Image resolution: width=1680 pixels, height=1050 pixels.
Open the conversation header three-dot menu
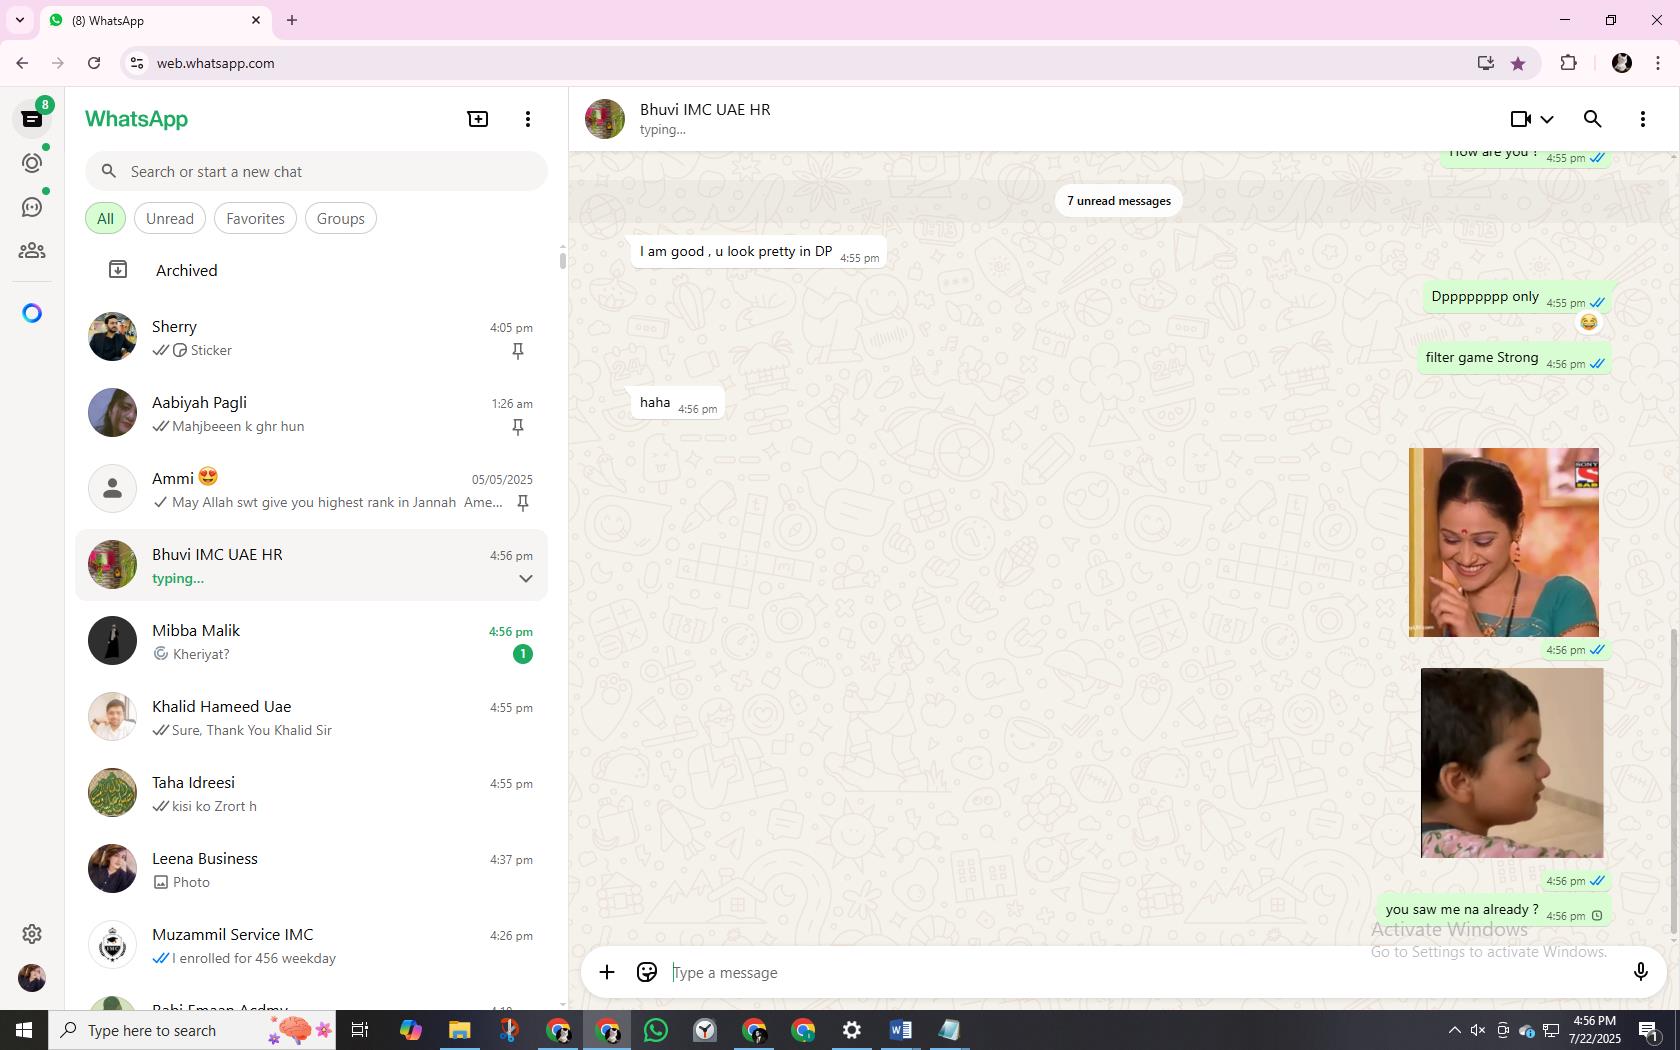pos(1643,119)
